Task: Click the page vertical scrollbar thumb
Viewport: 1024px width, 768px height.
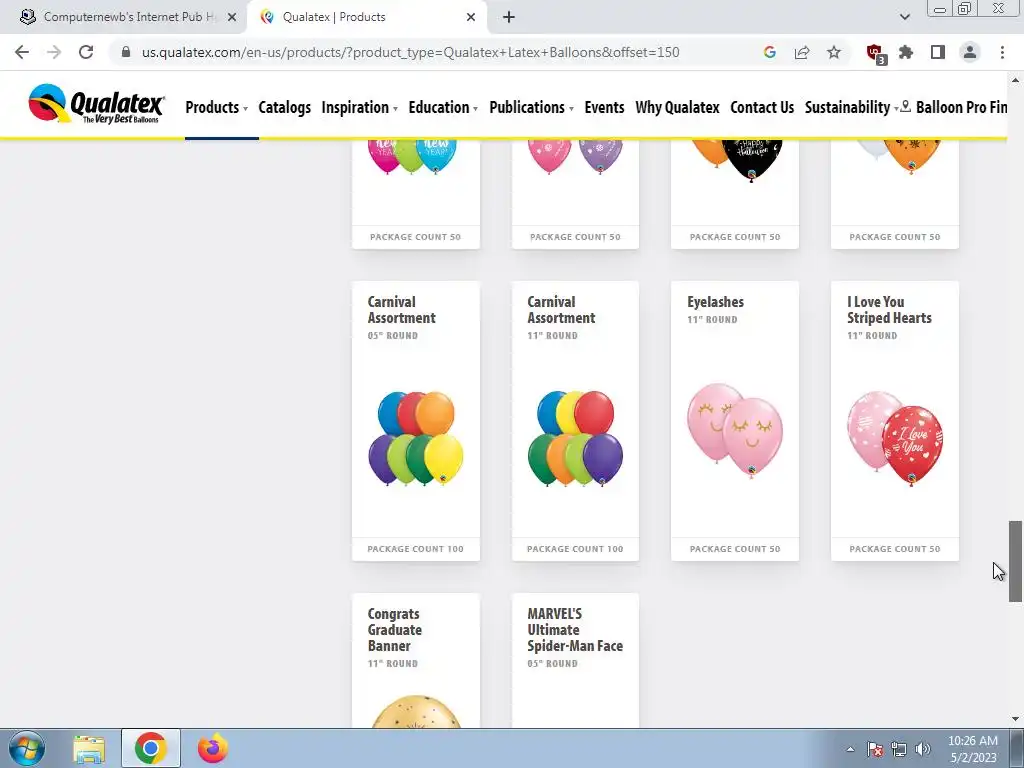Action: tap(1015, 561)
